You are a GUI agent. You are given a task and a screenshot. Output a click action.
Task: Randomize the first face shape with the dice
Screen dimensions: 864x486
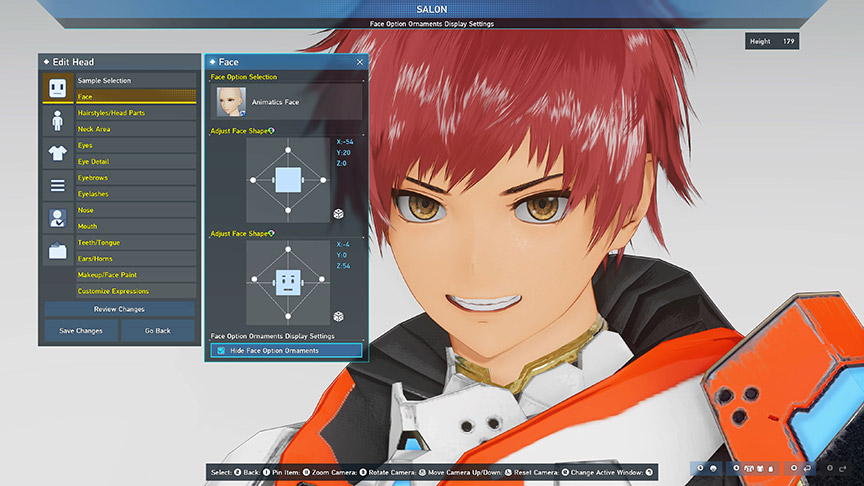339,214
